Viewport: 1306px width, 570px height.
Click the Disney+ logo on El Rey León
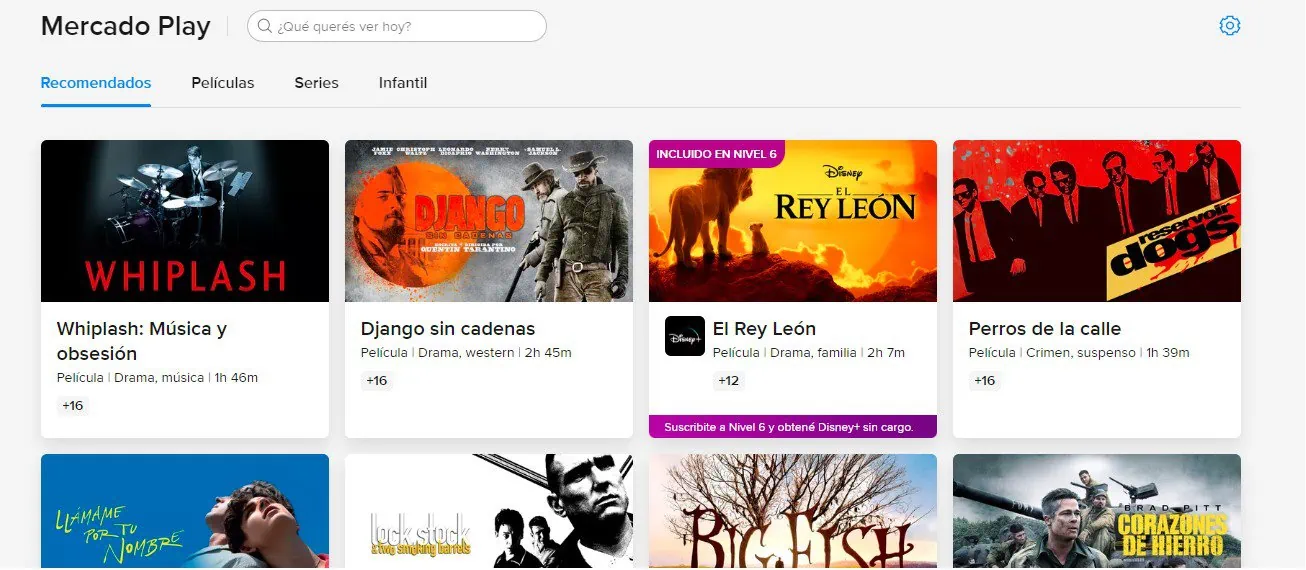685,336
